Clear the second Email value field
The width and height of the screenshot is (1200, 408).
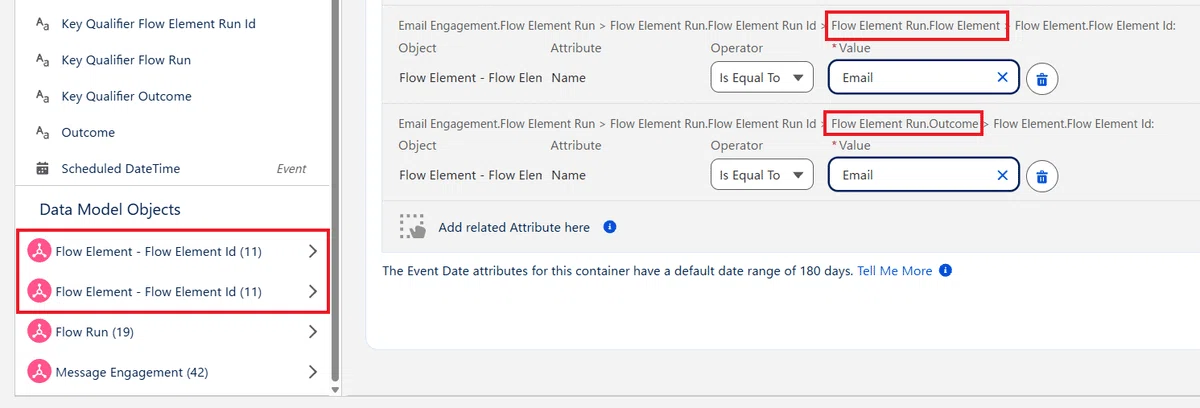pos(1002,175)
